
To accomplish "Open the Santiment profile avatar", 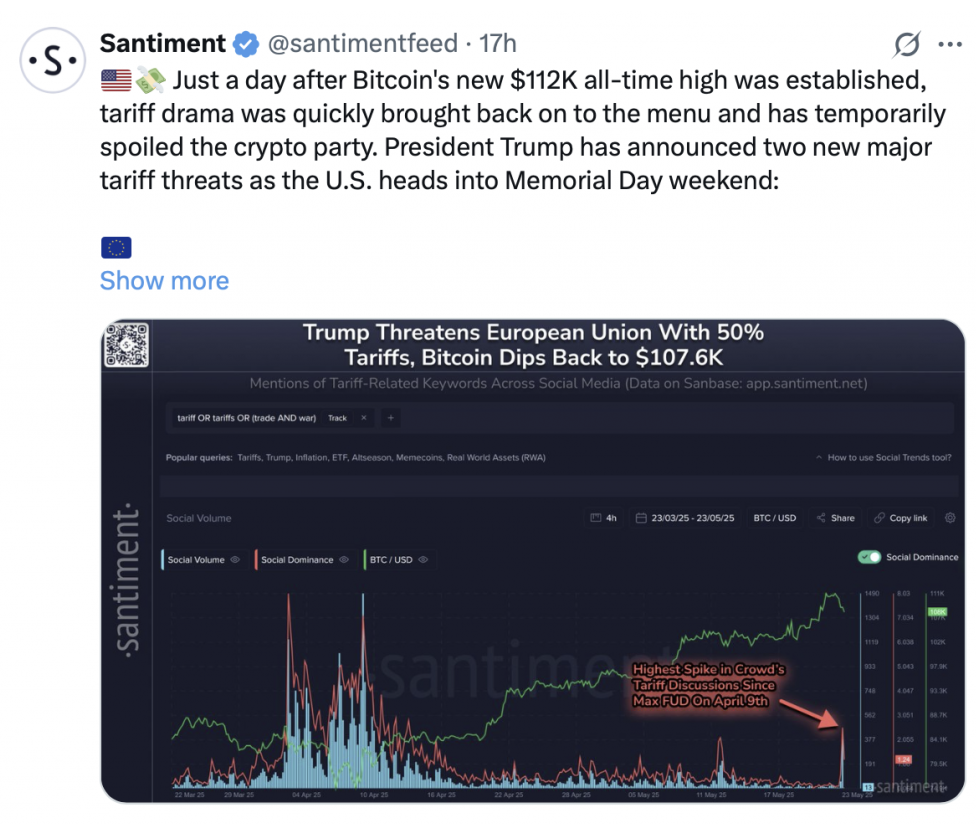I will coord(53,60).
